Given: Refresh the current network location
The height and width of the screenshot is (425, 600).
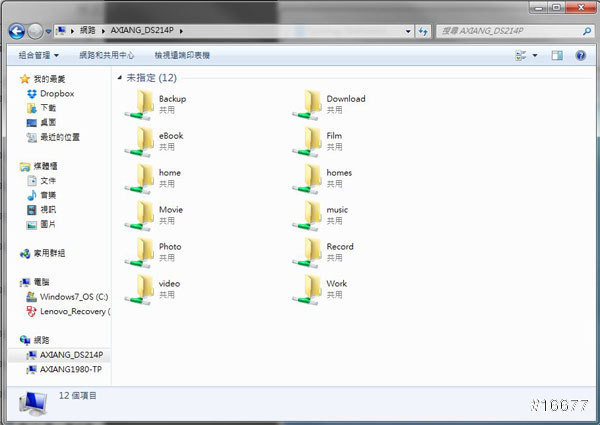Looking at the screenshot, I should [x=423, y=31].
